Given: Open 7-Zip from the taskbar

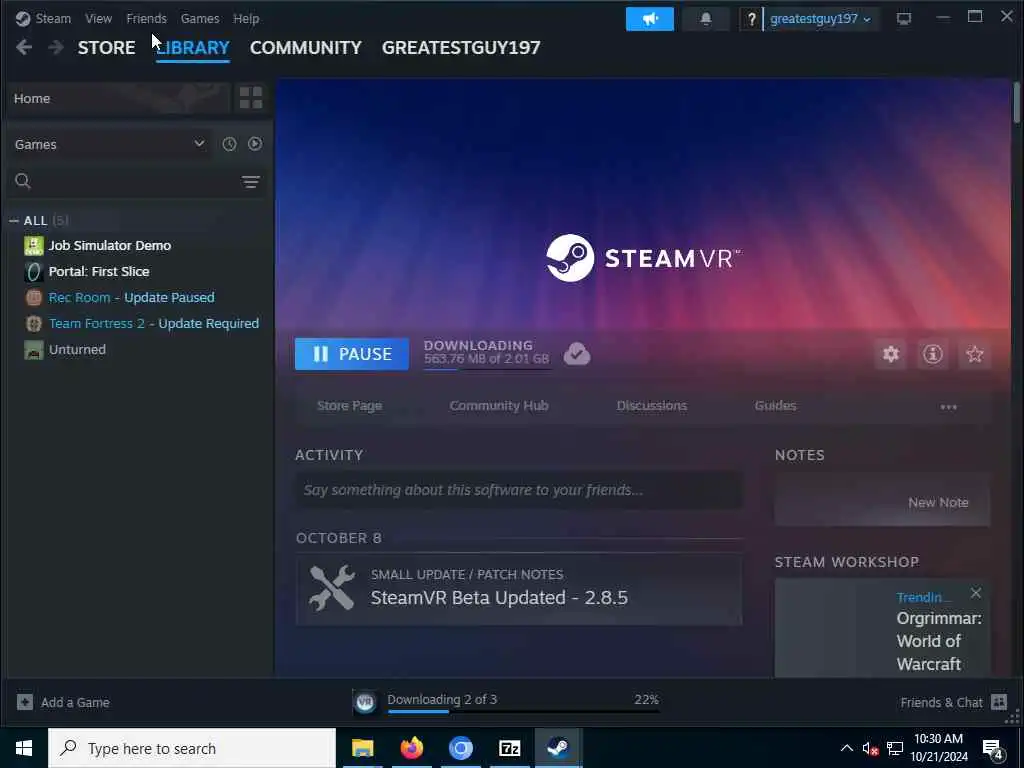Looking at the screenshot, I should coord(509,748).
